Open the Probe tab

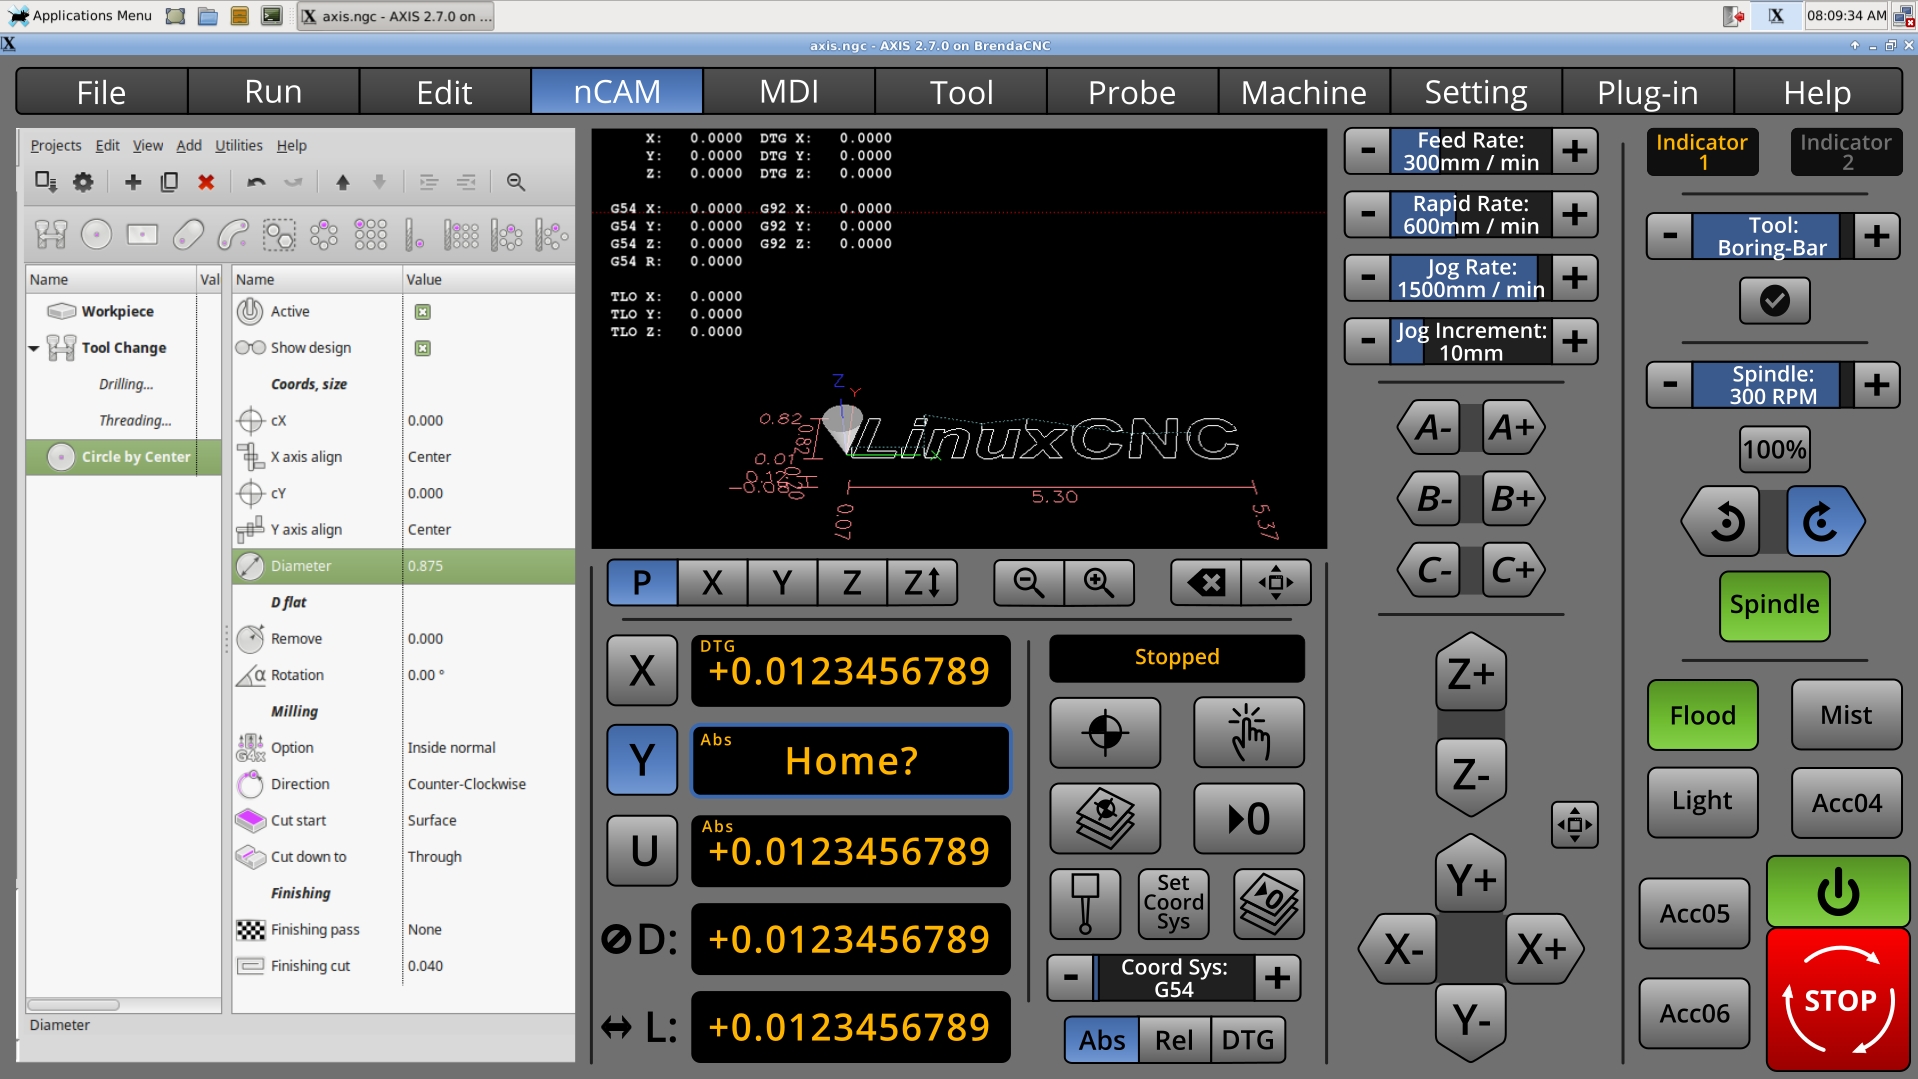[x=1132, y=92]
